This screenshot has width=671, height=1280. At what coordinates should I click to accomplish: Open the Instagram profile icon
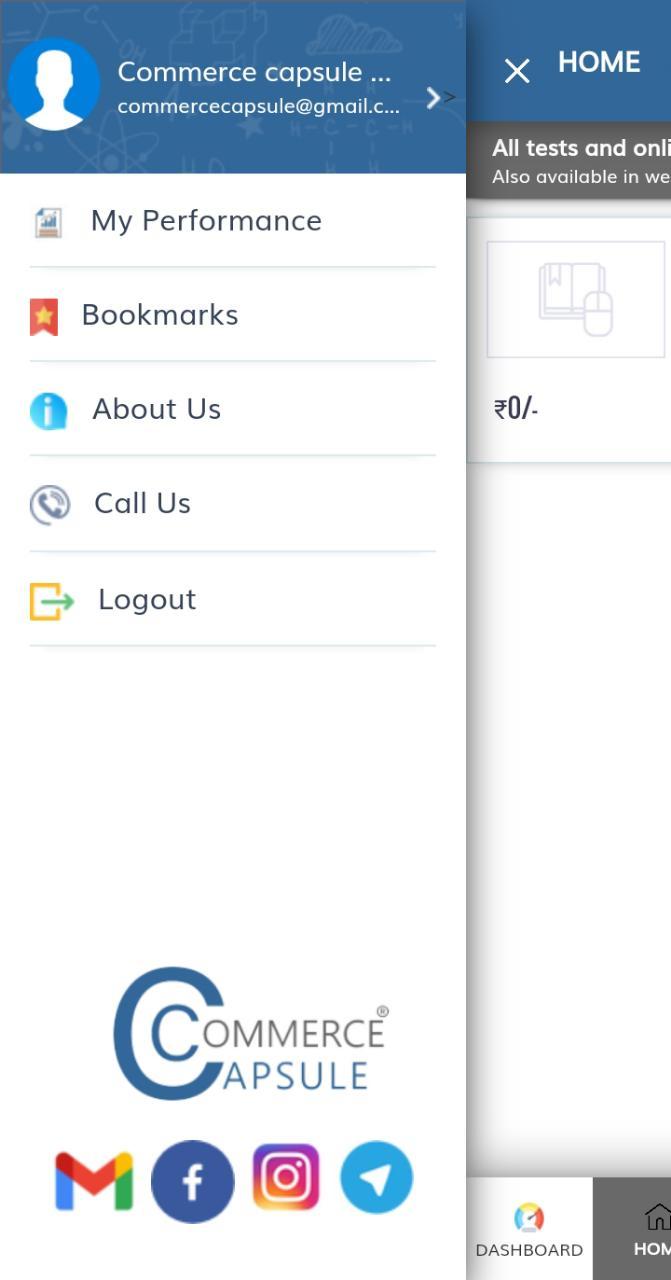click(x=286, y=1178)
